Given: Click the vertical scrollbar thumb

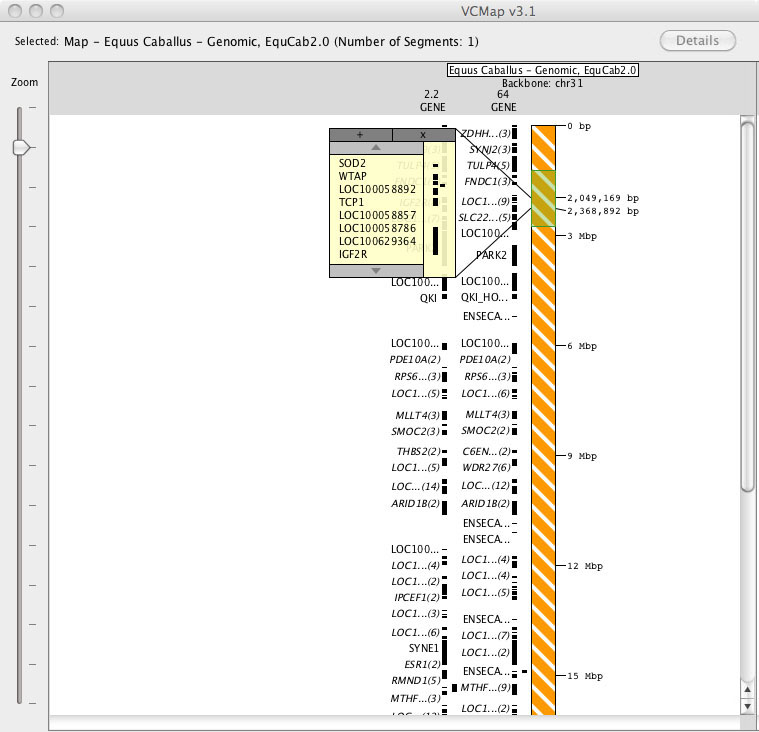Looking at the screenshot, I should pyautogui.click(x=747, y=307).
